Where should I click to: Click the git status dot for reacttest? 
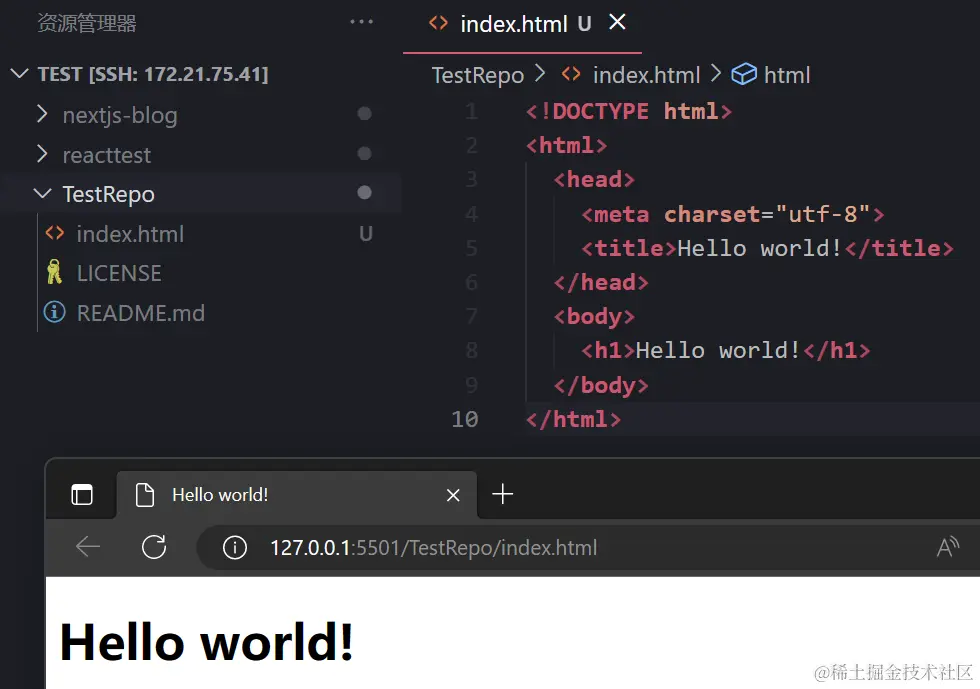click(x=364, y=154)
